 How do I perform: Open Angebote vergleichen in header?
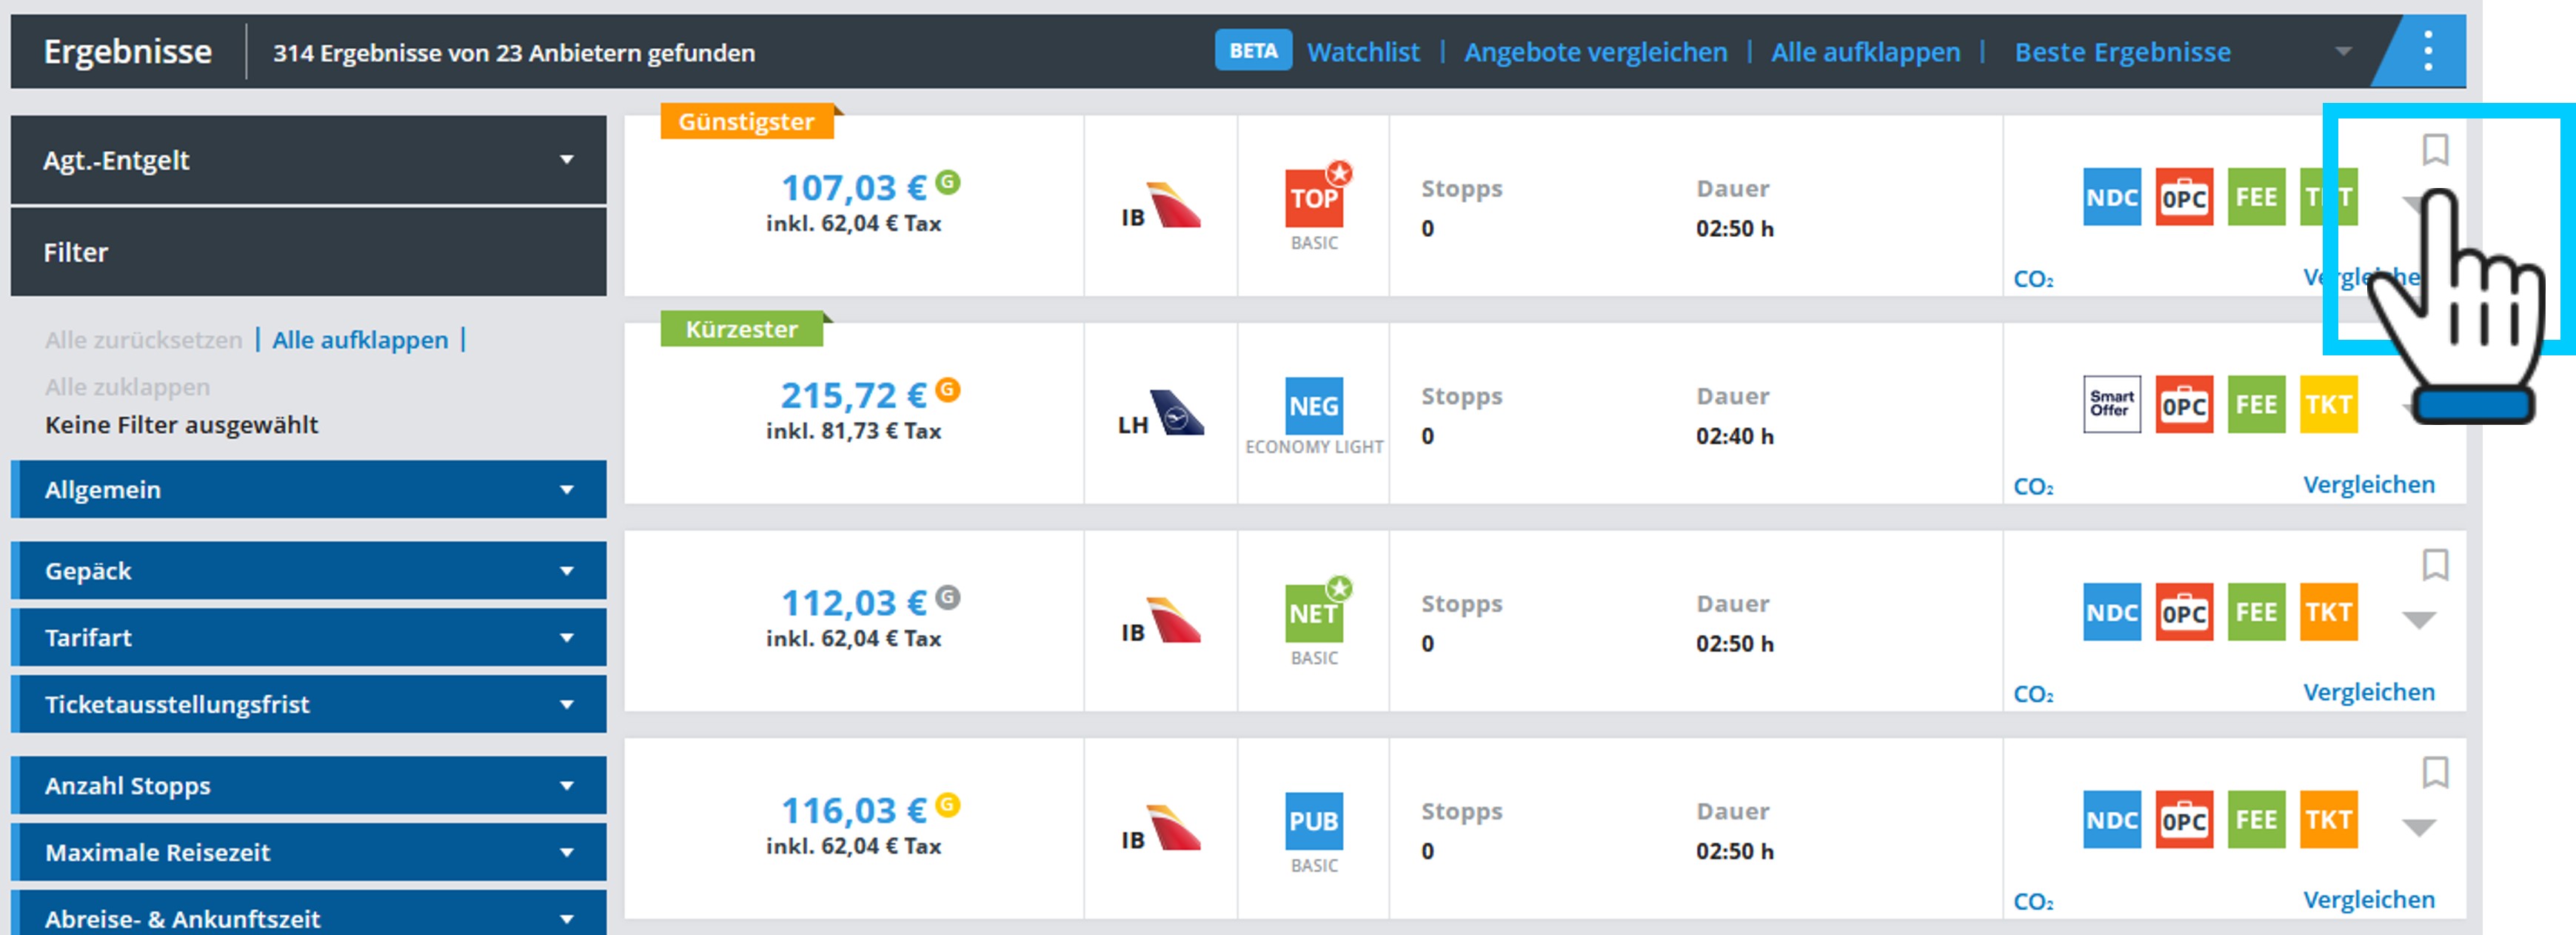click(x=1595, y=52)
